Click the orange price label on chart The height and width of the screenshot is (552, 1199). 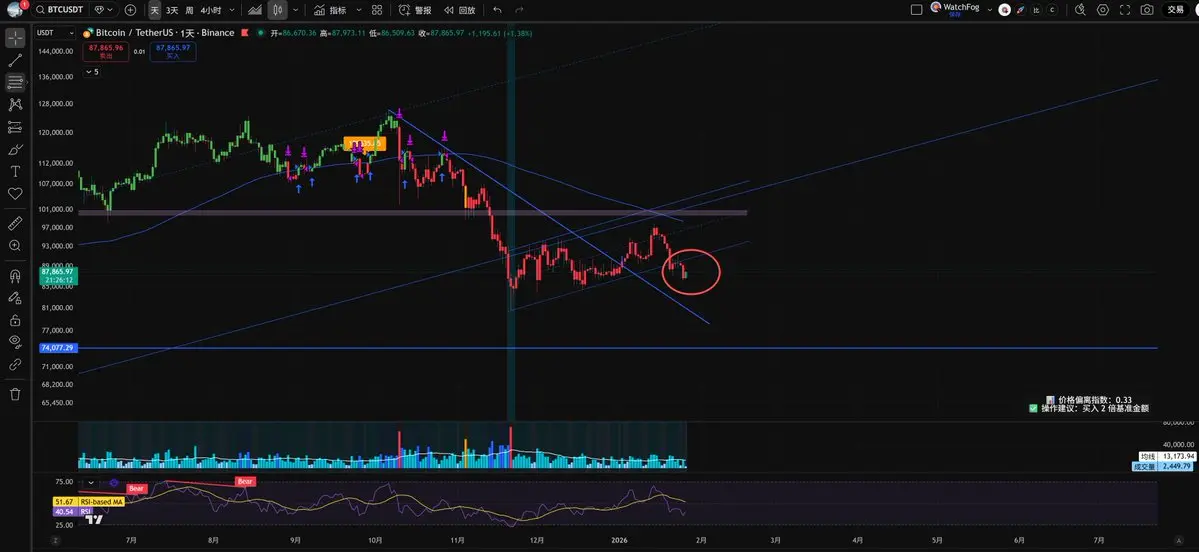coord(365,143)
